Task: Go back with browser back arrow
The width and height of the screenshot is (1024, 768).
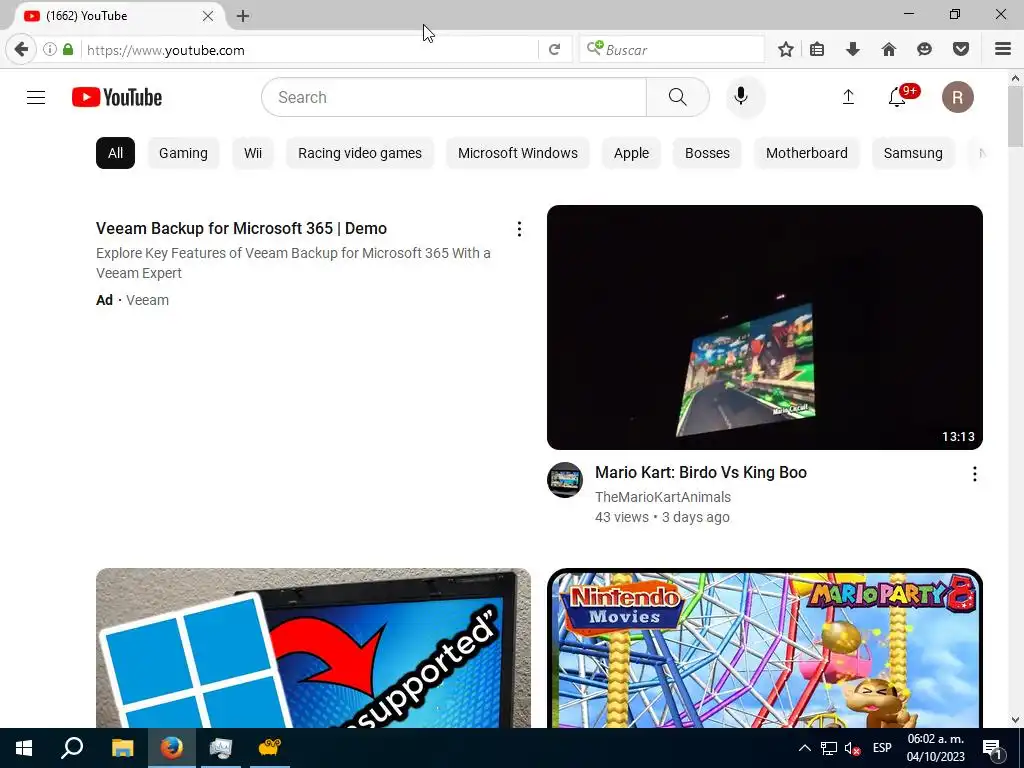Action: pyautogui.click(x=21, y=49)
